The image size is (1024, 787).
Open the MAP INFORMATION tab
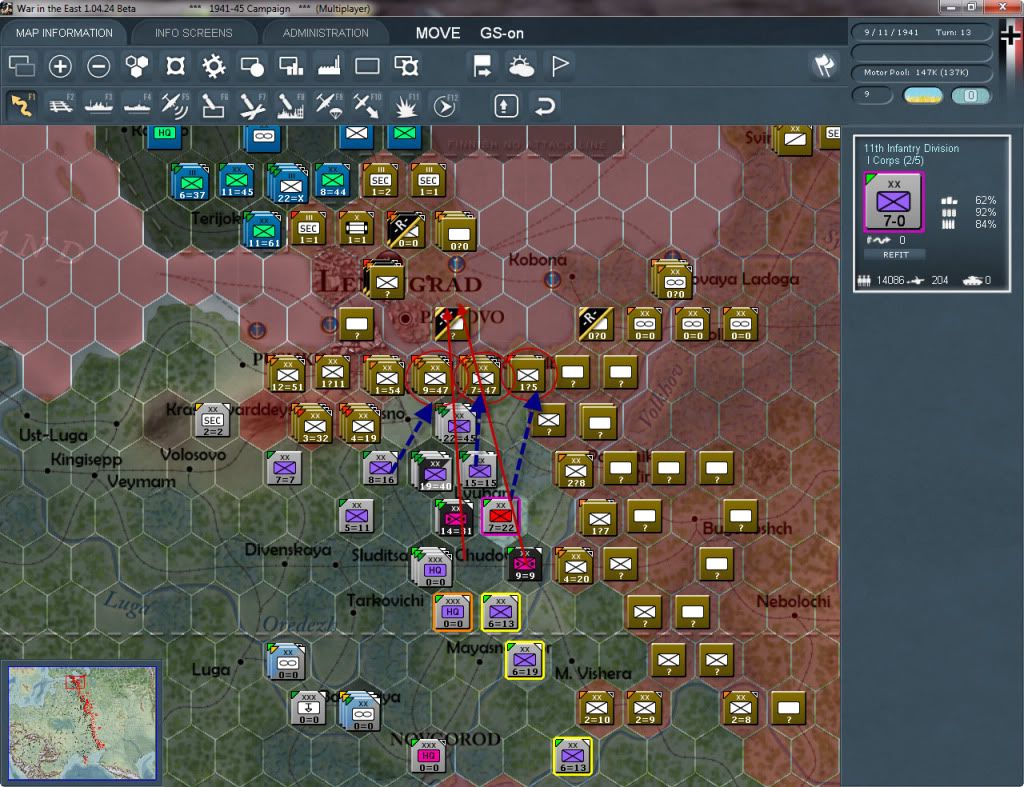point(64,33)
